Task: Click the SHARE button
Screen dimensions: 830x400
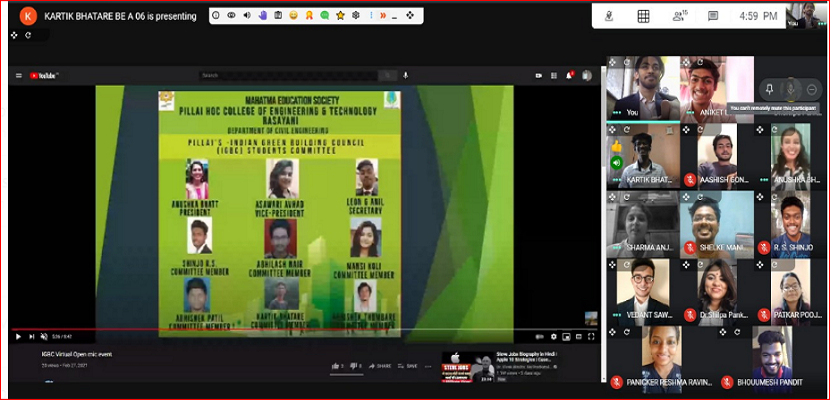Action: click(380, 366)
